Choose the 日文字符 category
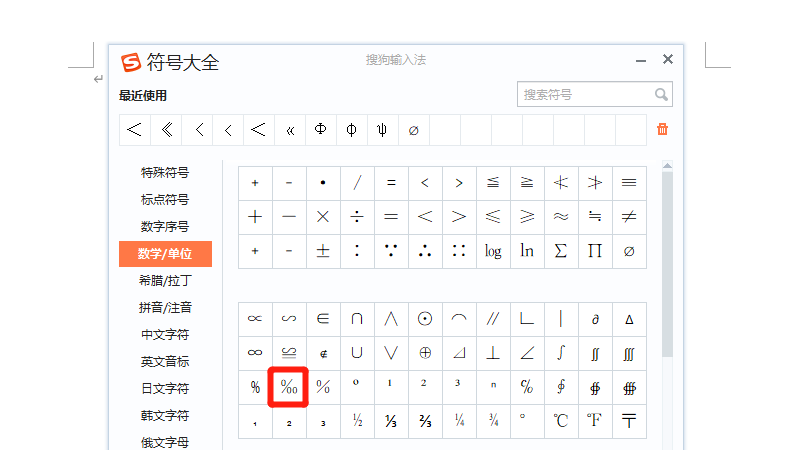The width and height of the screenshot is (800, 450). (x=165, y=389)
